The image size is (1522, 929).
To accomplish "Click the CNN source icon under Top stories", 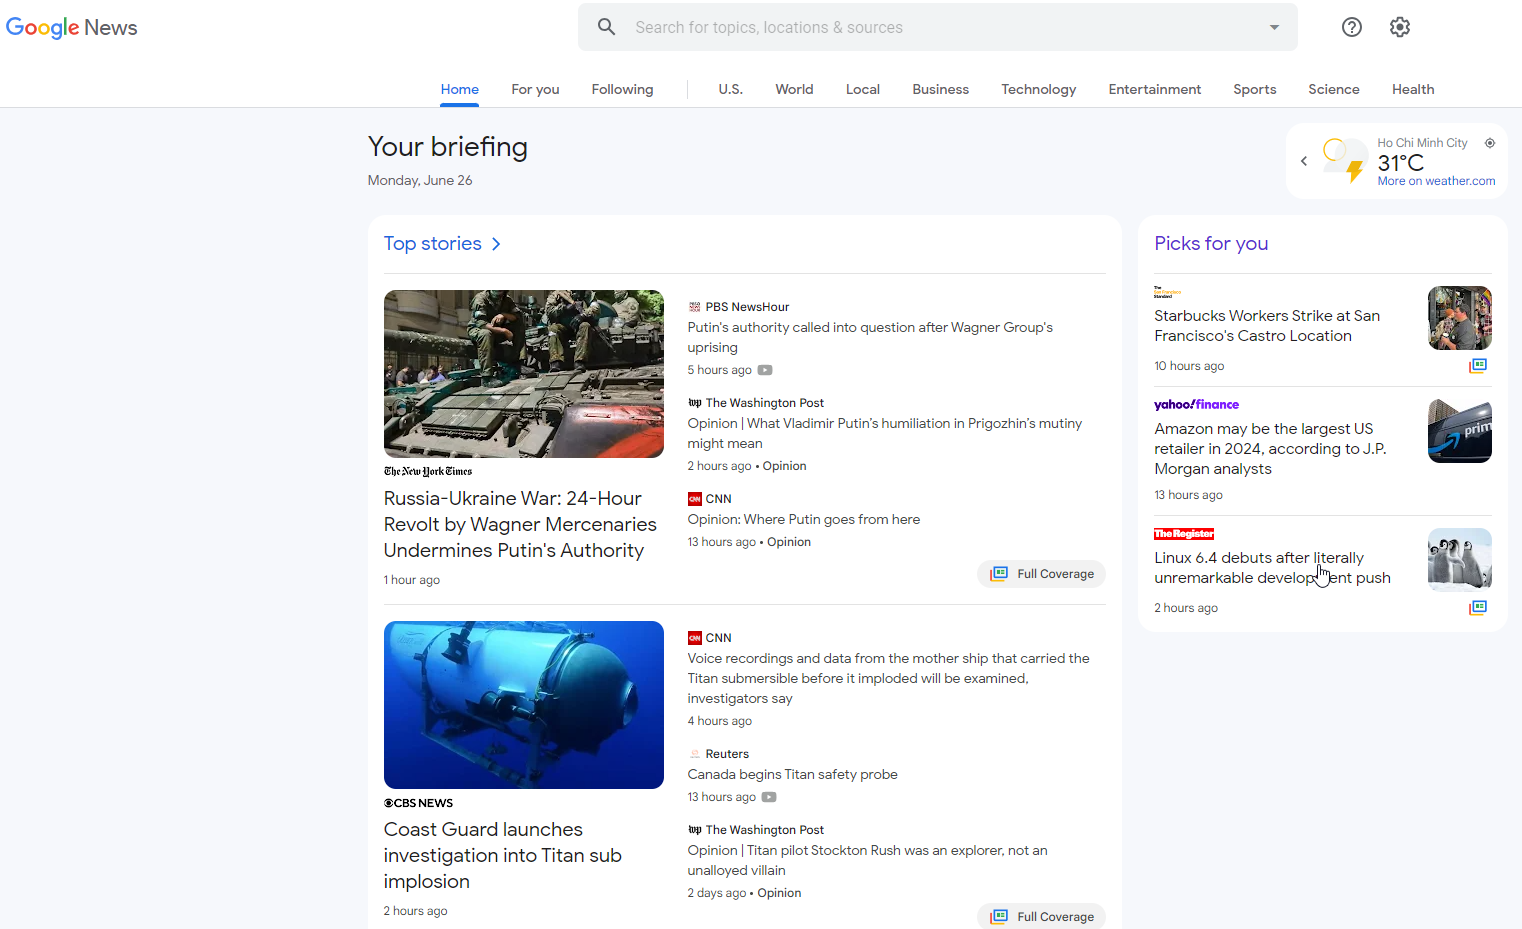I will (697, 498).
